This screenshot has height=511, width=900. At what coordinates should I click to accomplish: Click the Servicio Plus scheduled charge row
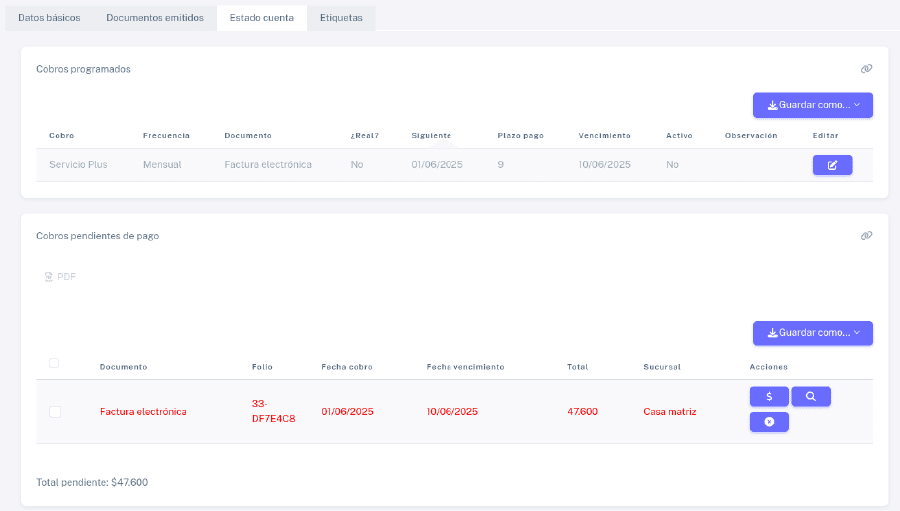pyautogui.click(x=78, y=165)
